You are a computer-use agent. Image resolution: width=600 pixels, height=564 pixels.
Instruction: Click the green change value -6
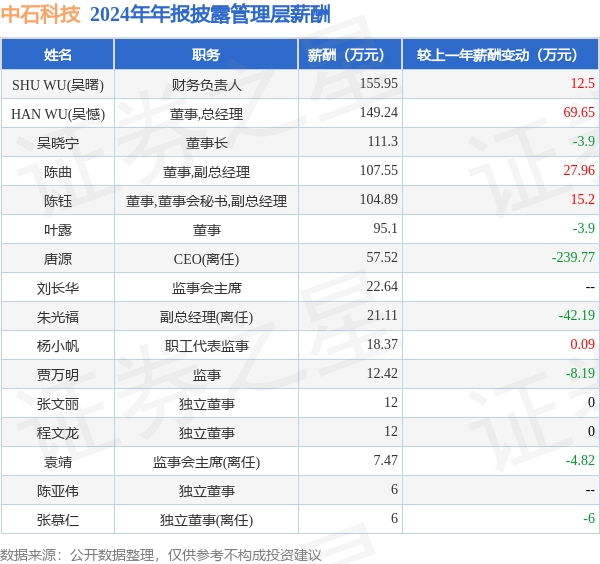tap(589, 518)
